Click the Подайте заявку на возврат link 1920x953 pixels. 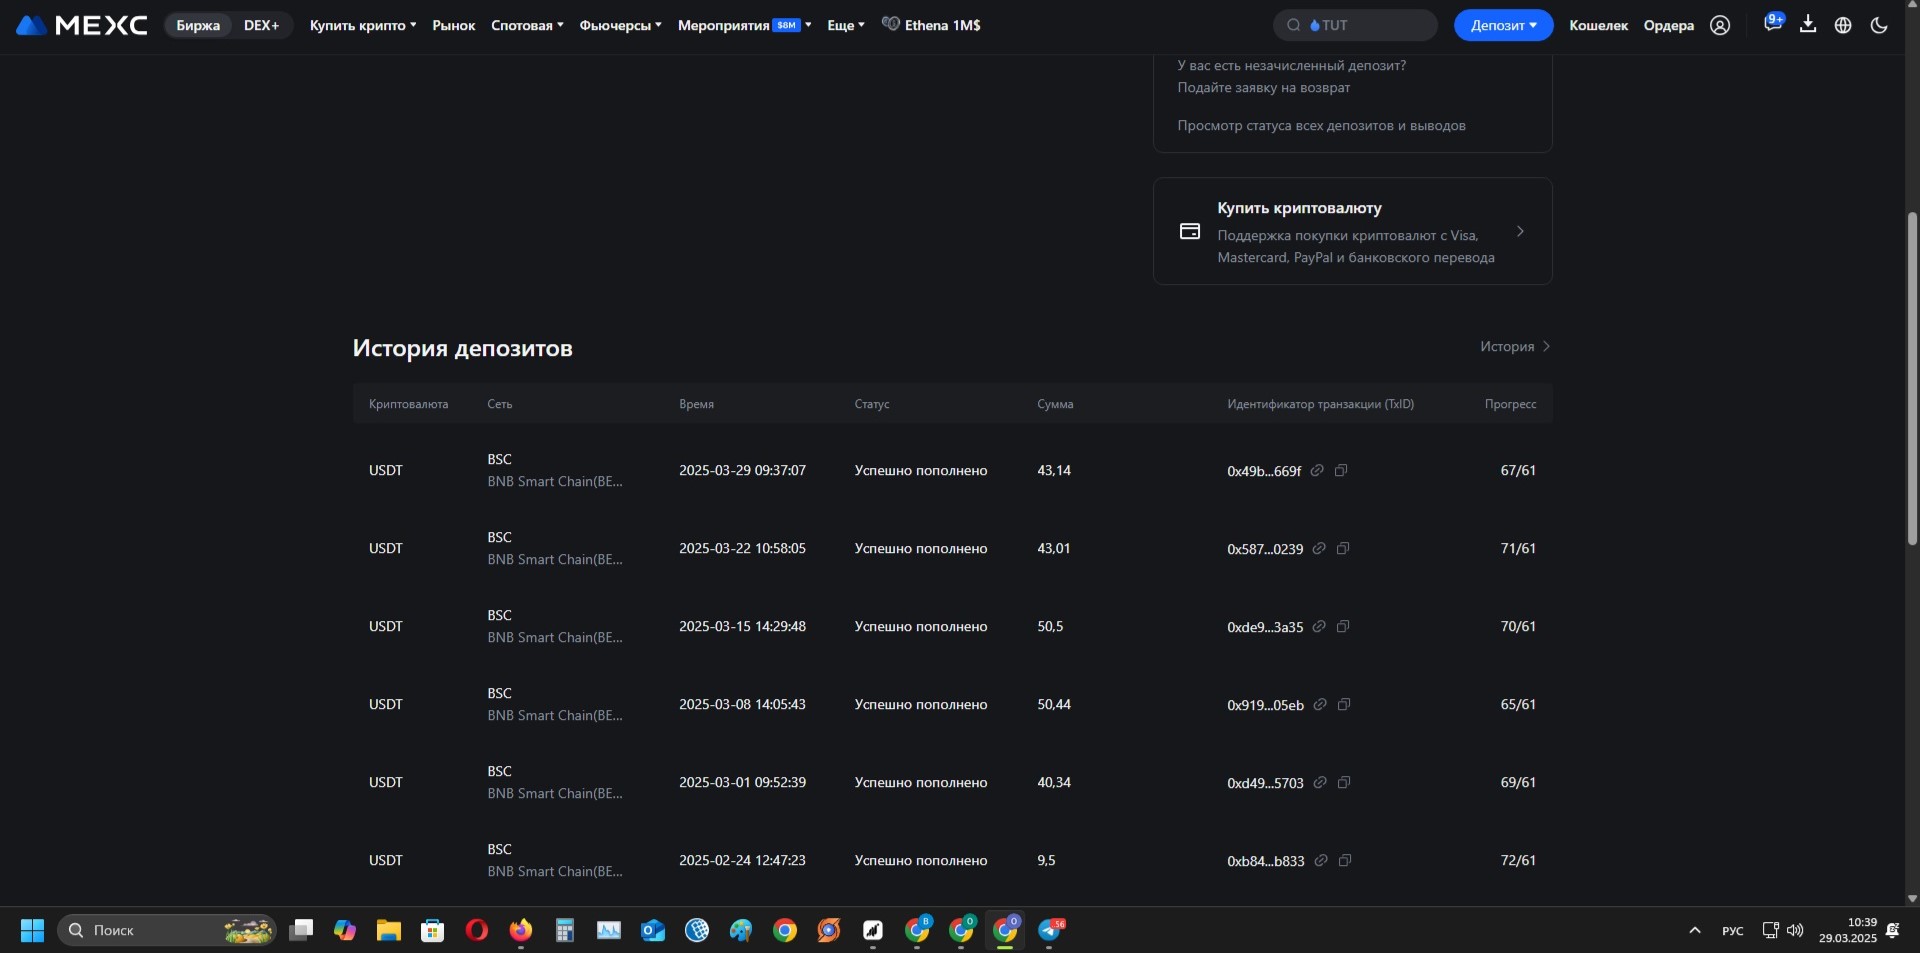click(1263, 87)
